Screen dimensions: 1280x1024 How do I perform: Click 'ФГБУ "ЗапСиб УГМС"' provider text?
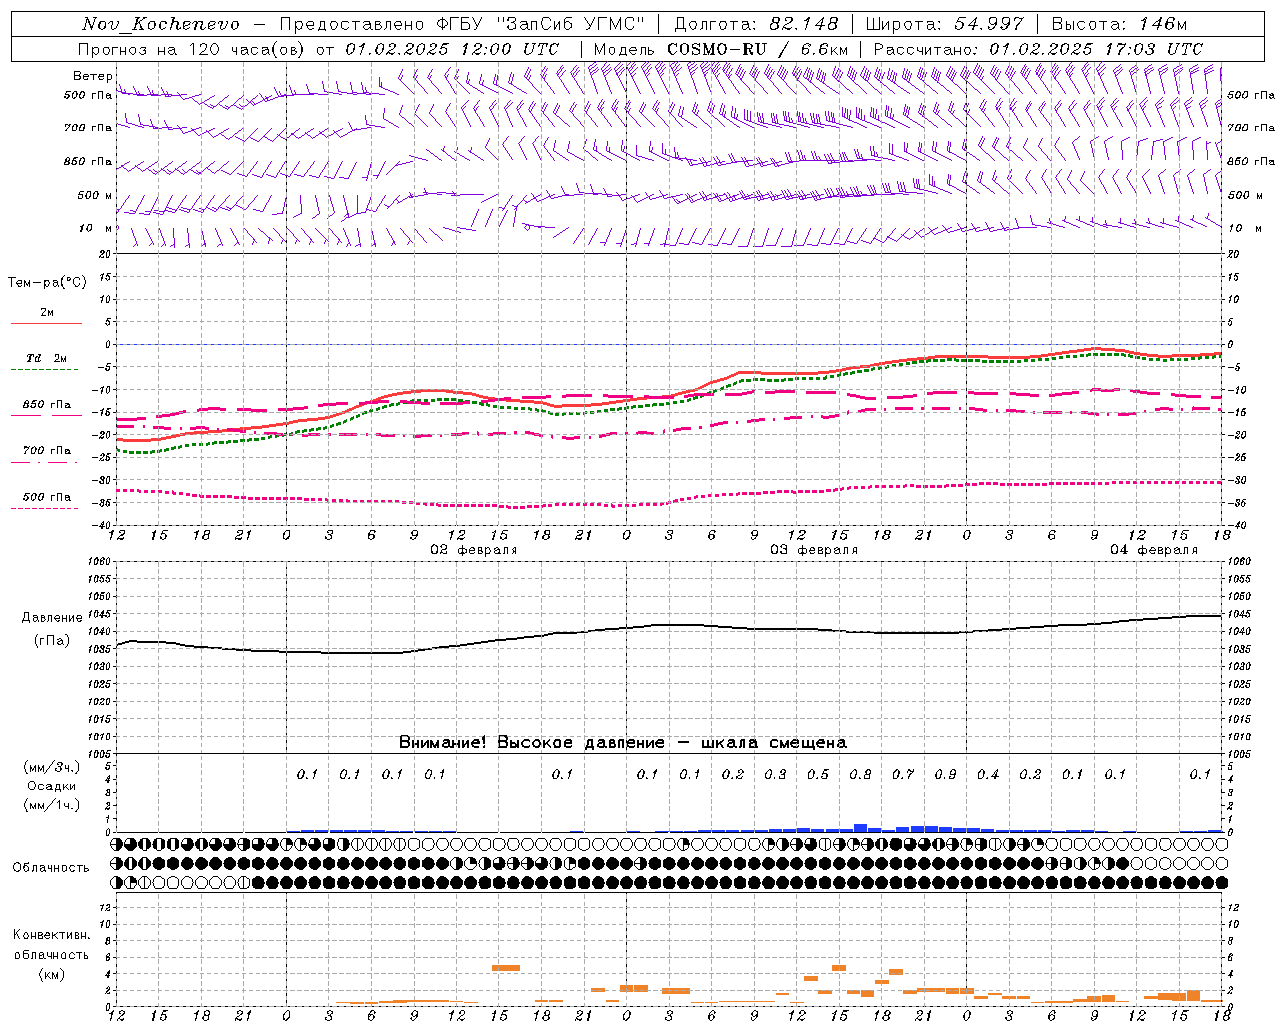[x=540, y=24]
